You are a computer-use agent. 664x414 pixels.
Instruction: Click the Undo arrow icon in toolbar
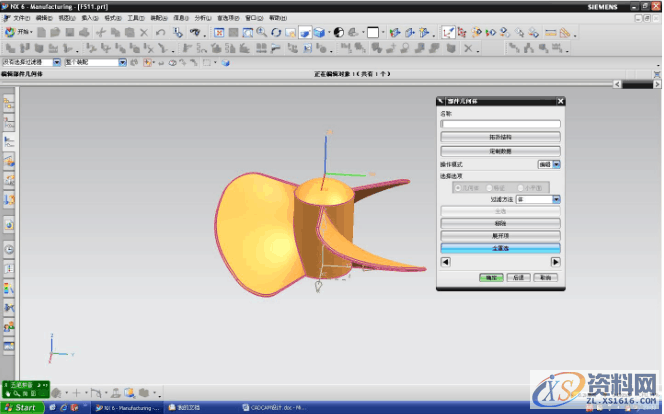click(x=160, y=33)
